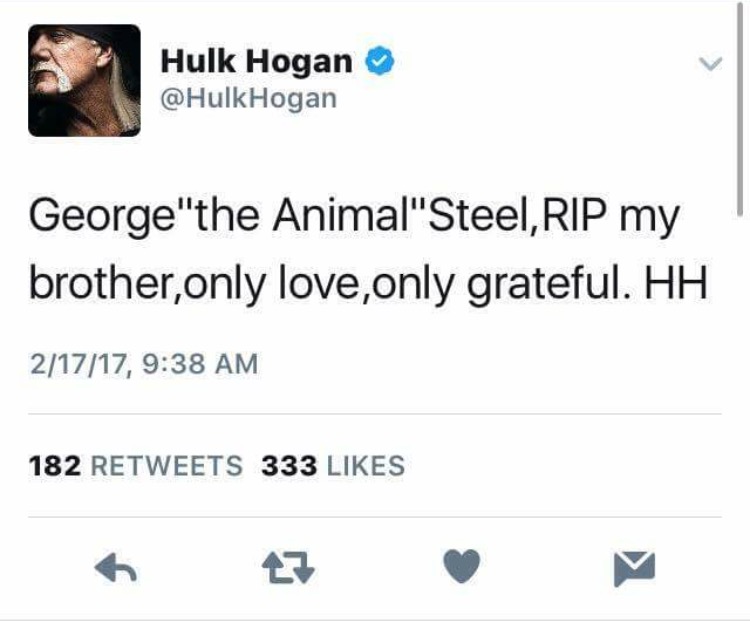Open the tweet options chevron menu
Image resolution: width=750 pixels, height=621 pixels.
(710, 63)
